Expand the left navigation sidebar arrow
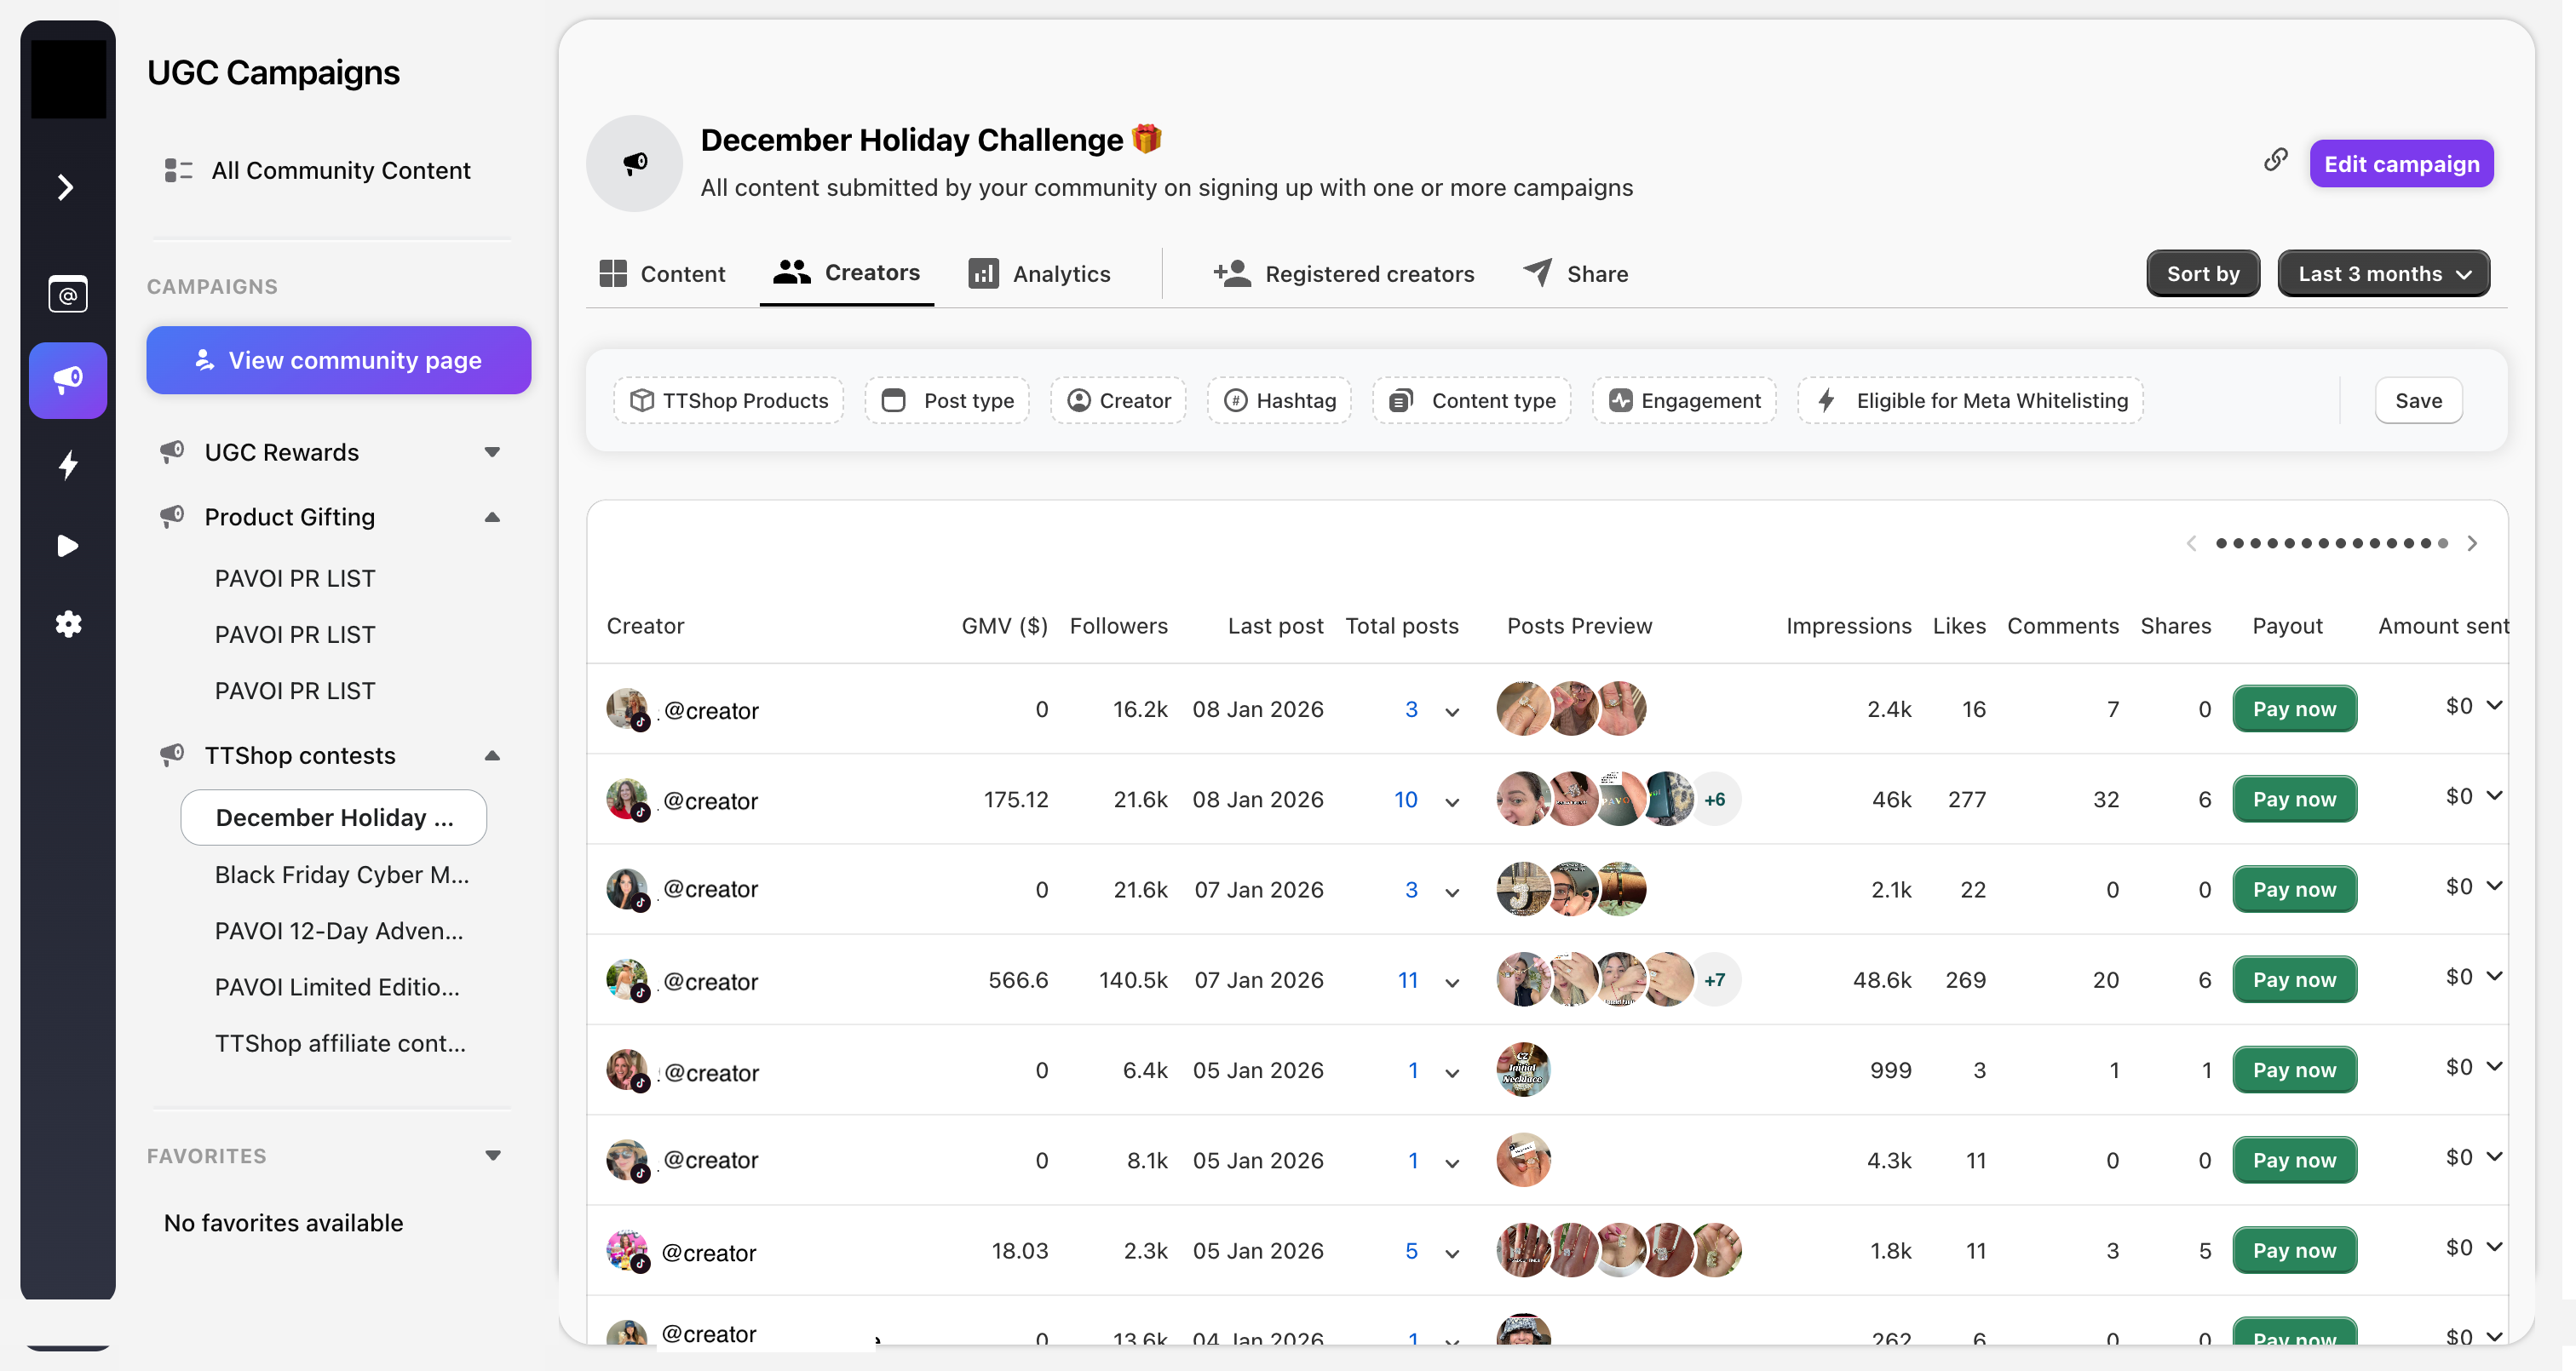 [66, 187]
